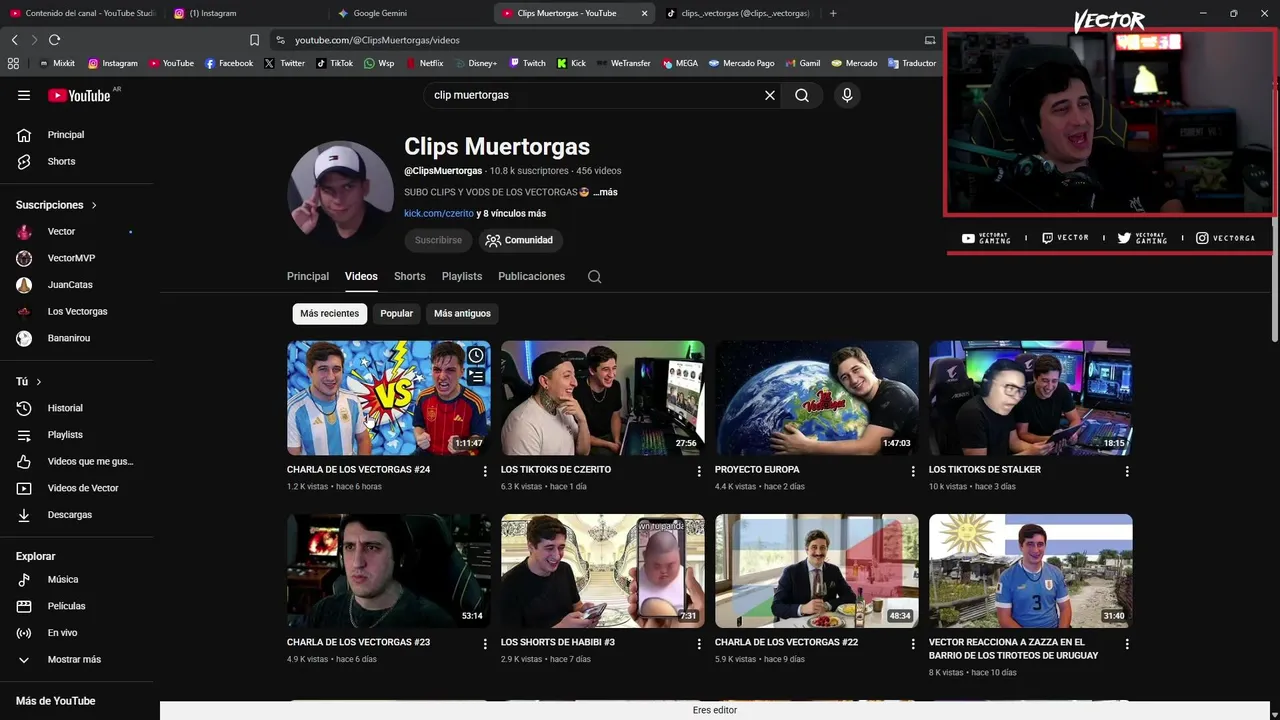Viewport: 1280px width, 720px height.
Task: Open Los Vectorgas subscription channel
Action: pos(78,312)
